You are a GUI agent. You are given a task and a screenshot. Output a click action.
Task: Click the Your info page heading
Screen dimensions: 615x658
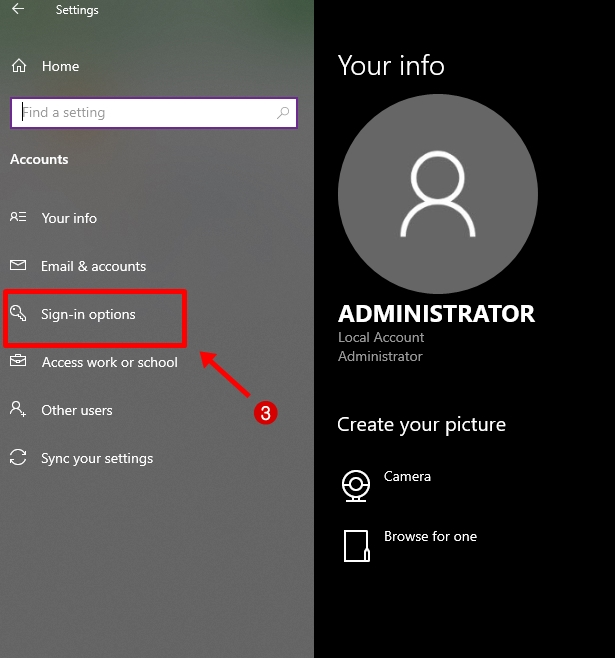391,65
